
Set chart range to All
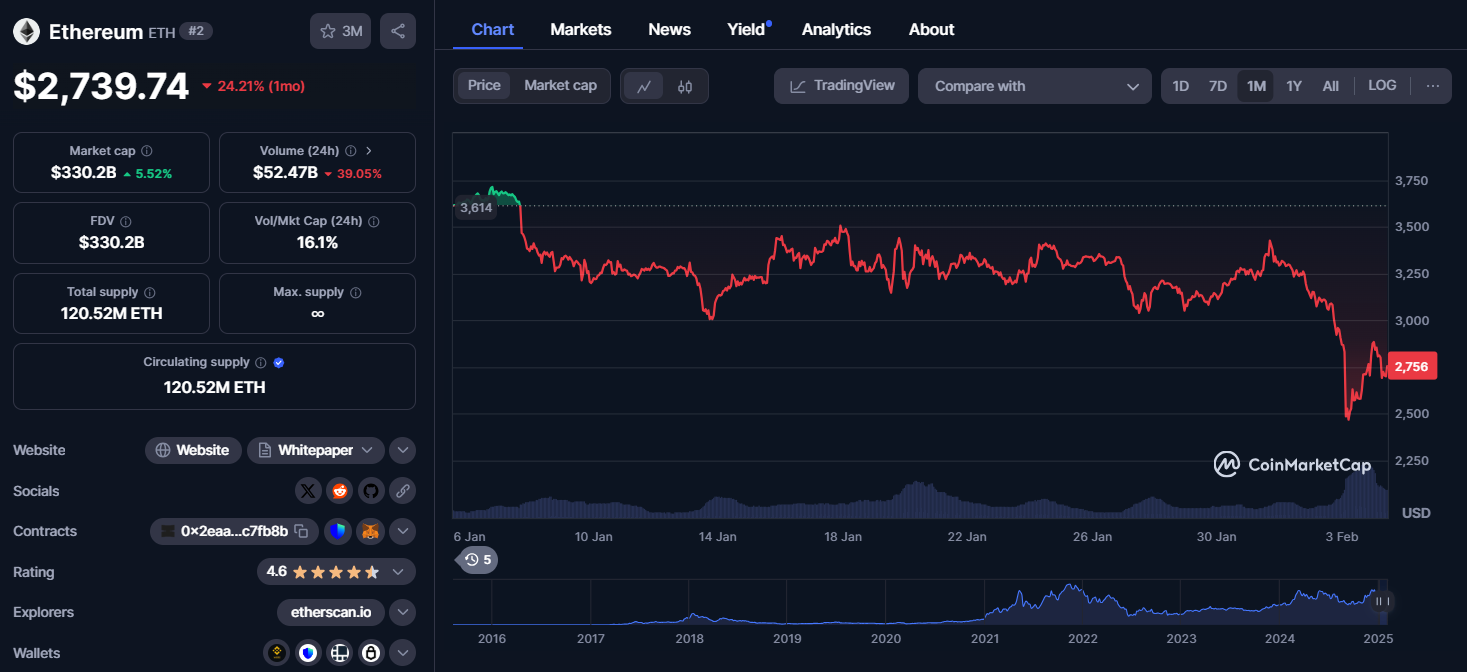pos(1331,86)
